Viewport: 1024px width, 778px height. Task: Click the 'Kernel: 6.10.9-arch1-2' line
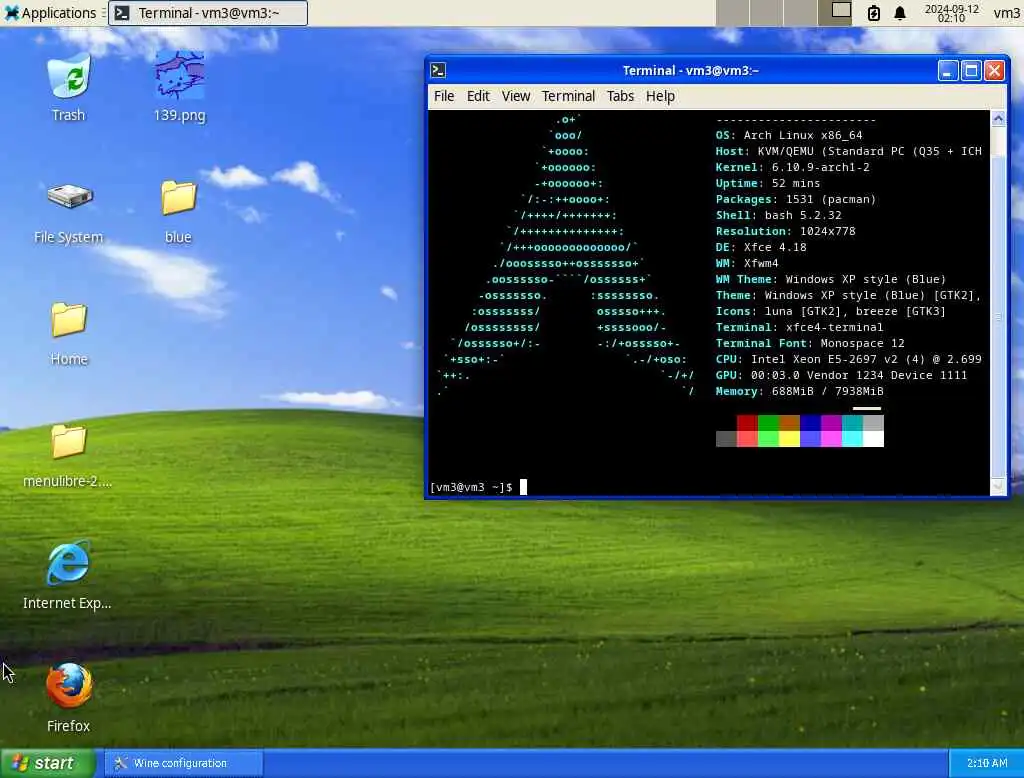792,167
